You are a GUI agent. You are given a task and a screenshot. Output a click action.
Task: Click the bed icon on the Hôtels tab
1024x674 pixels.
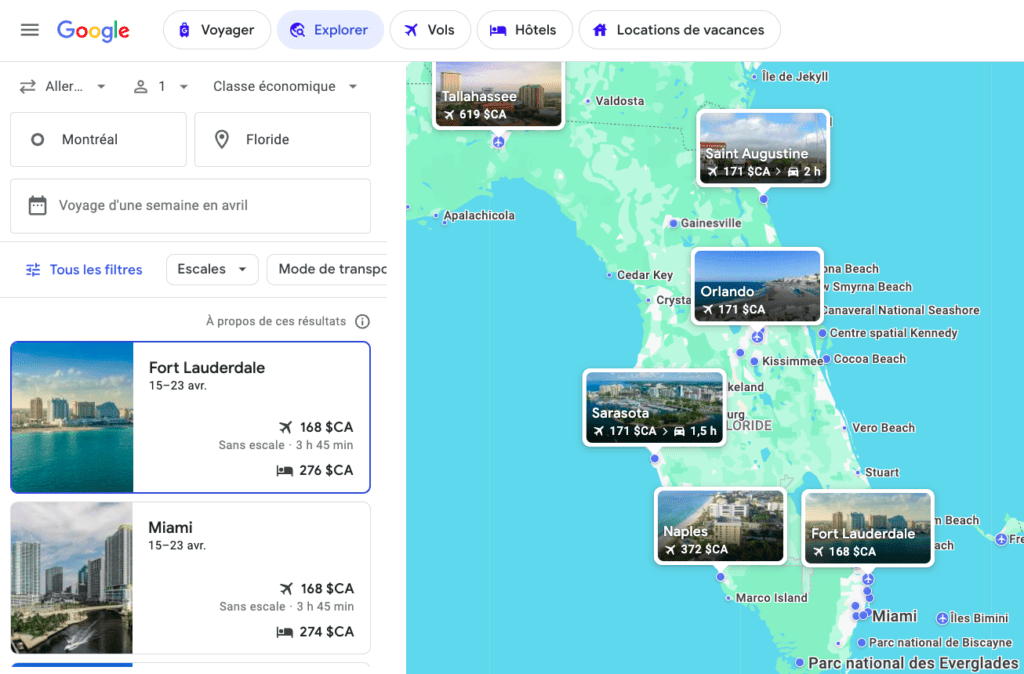(x=496, y=30)
